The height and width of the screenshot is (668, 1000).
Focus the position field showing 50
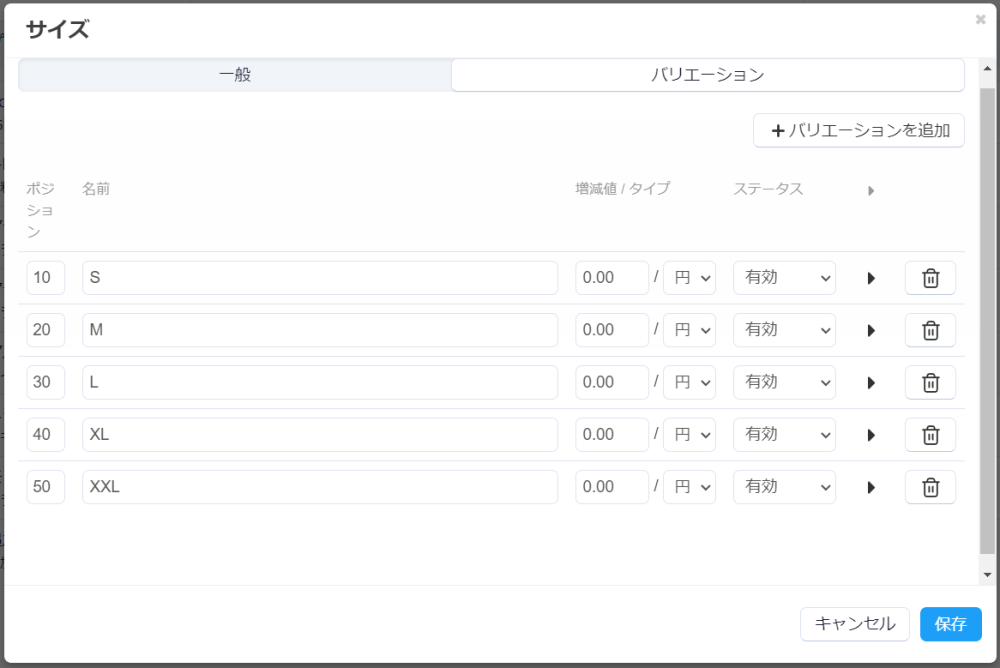(x=45, y=487)
